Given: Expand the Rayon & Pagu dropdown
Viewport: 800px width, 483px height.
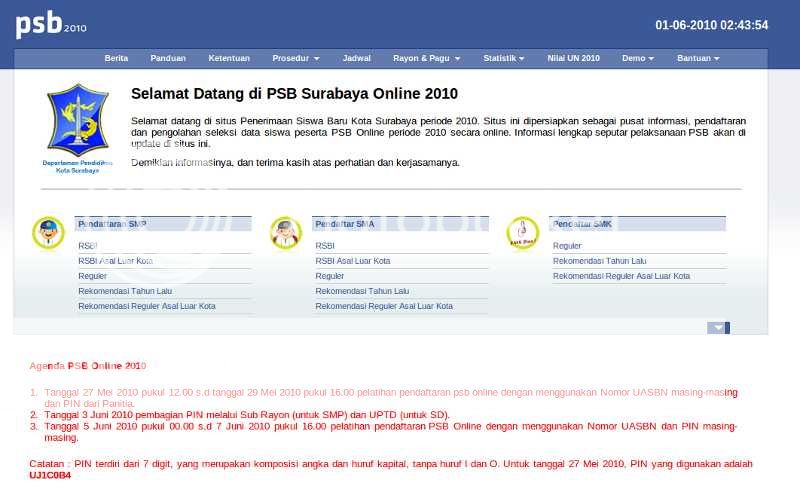Looking at the screenshot, I should [427, 58].
